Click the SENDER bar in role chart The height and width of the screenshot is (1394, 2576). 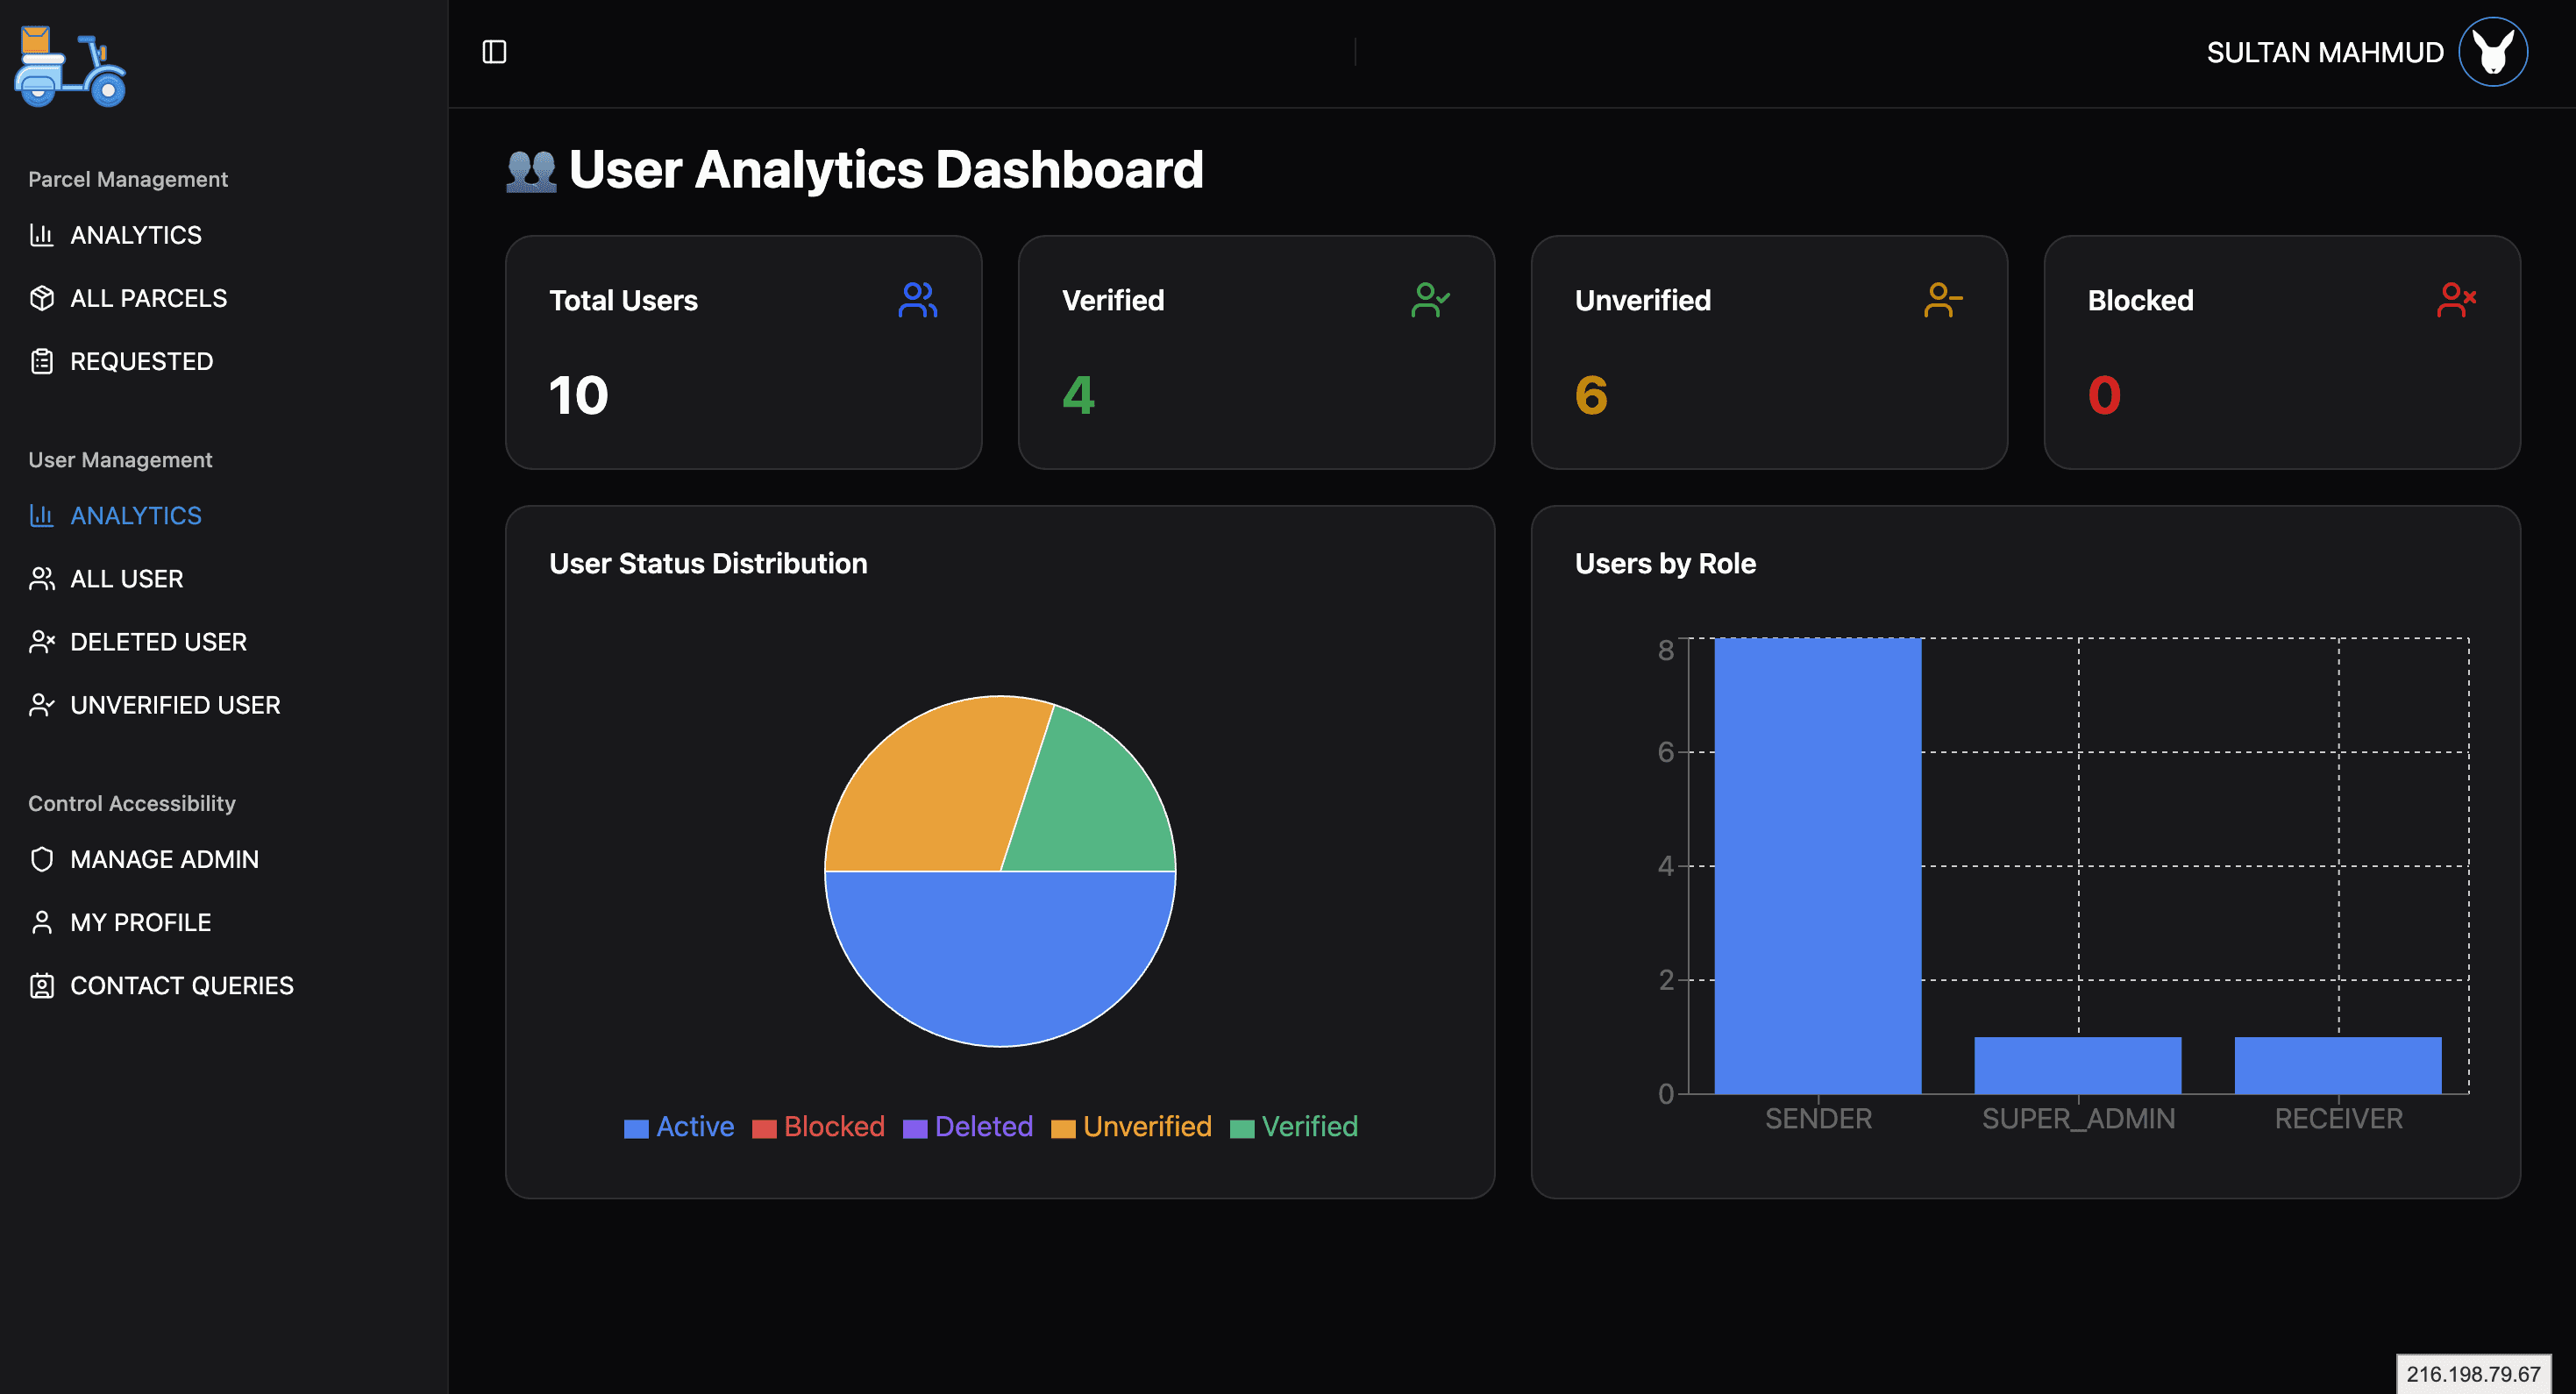[x=1817, y=865]
